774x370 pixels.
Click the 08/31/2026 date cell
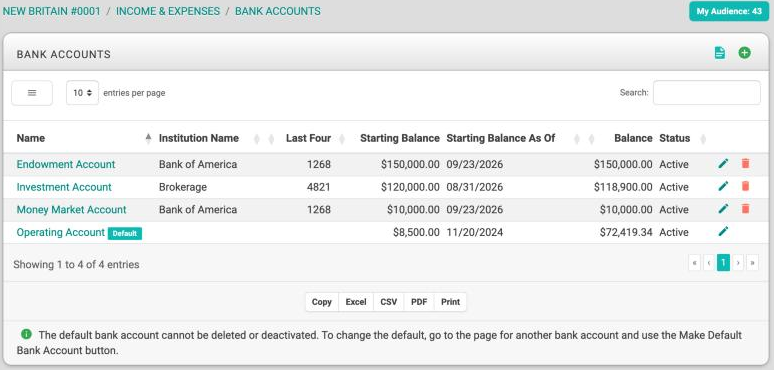(474, 187)
